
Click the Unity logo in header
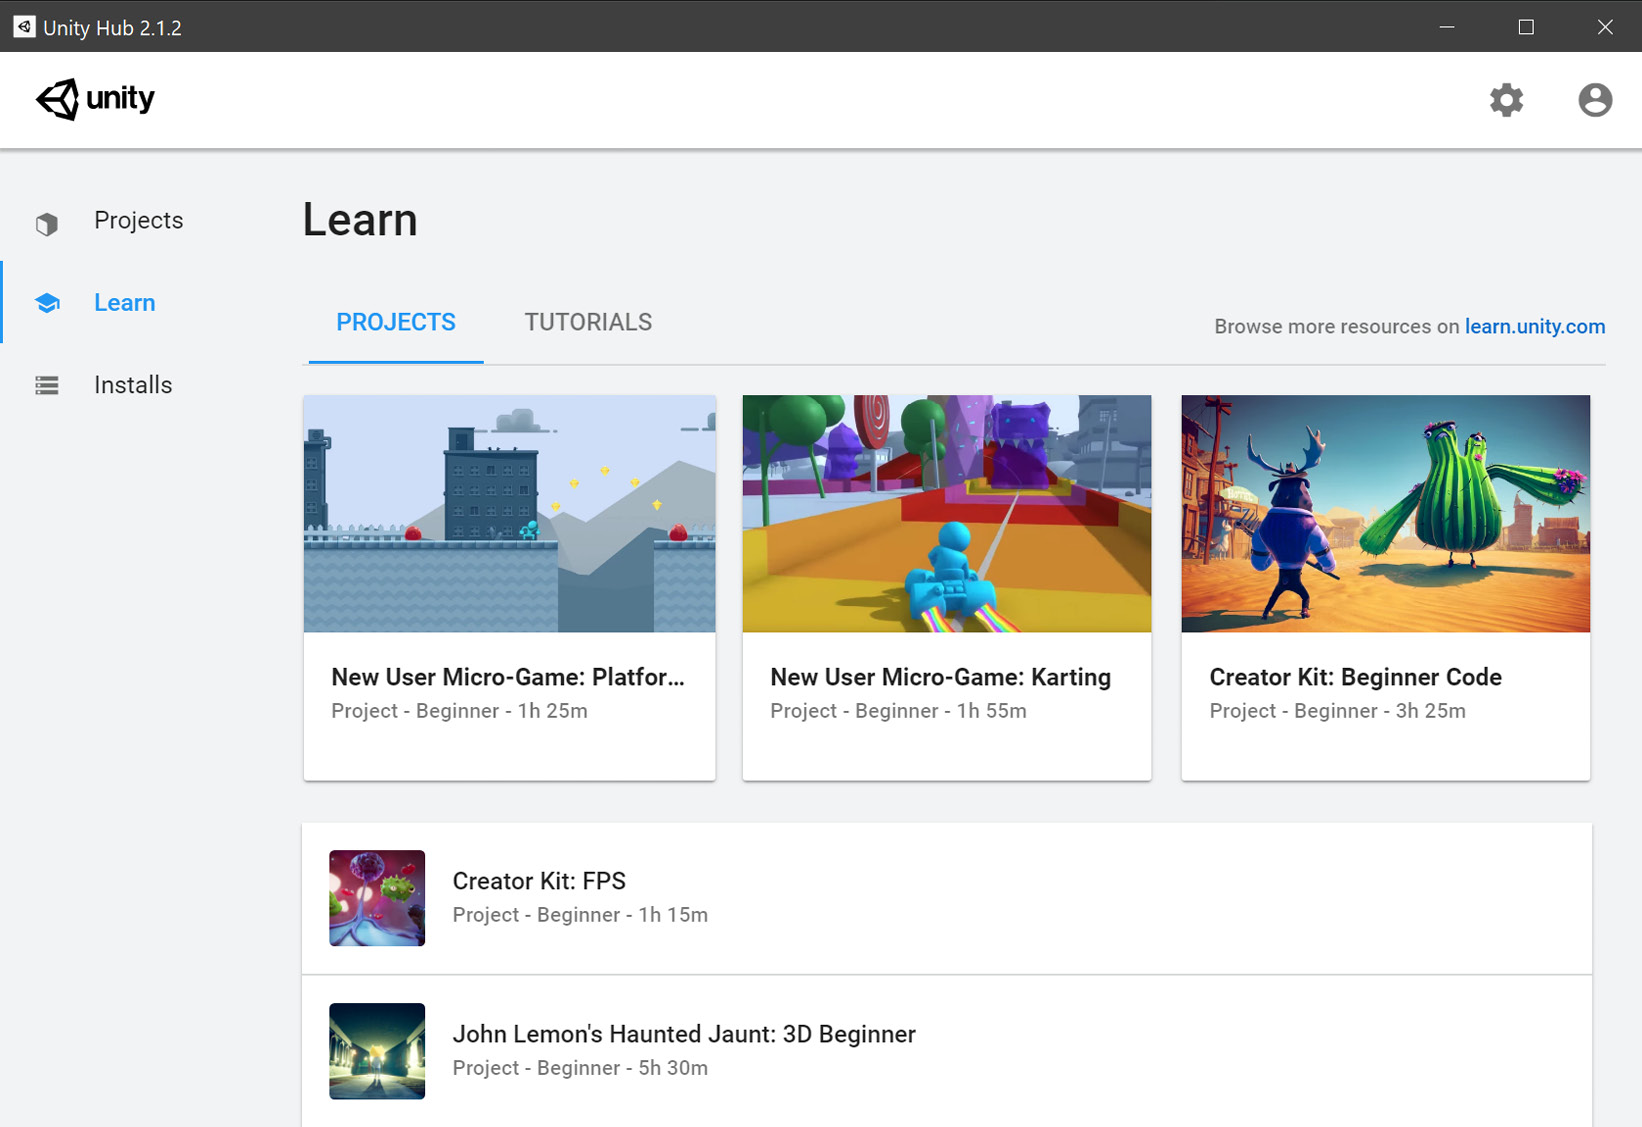point(96,99)
